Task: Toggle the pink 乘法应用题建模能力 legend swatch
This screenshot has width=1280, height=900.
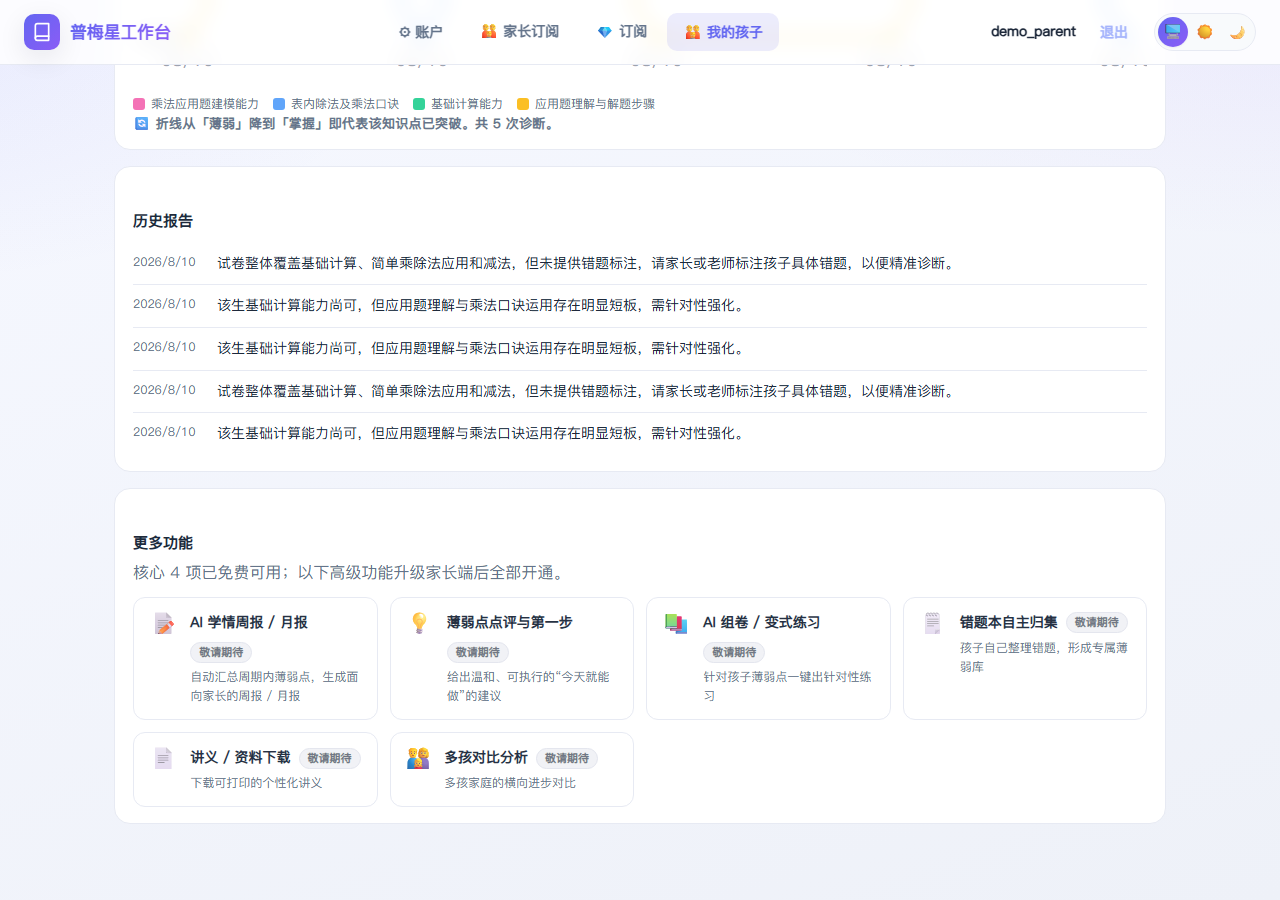Action: [x=139, y=104]
